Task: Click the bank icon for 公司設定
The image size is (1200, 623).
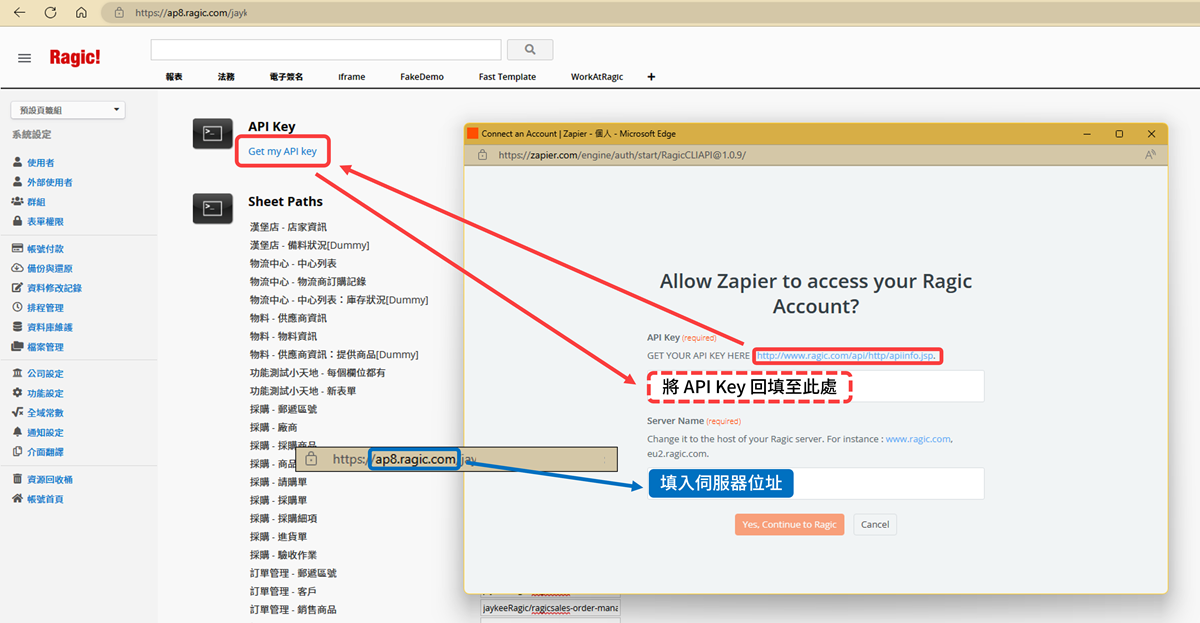Action: (x=17, y=373)
